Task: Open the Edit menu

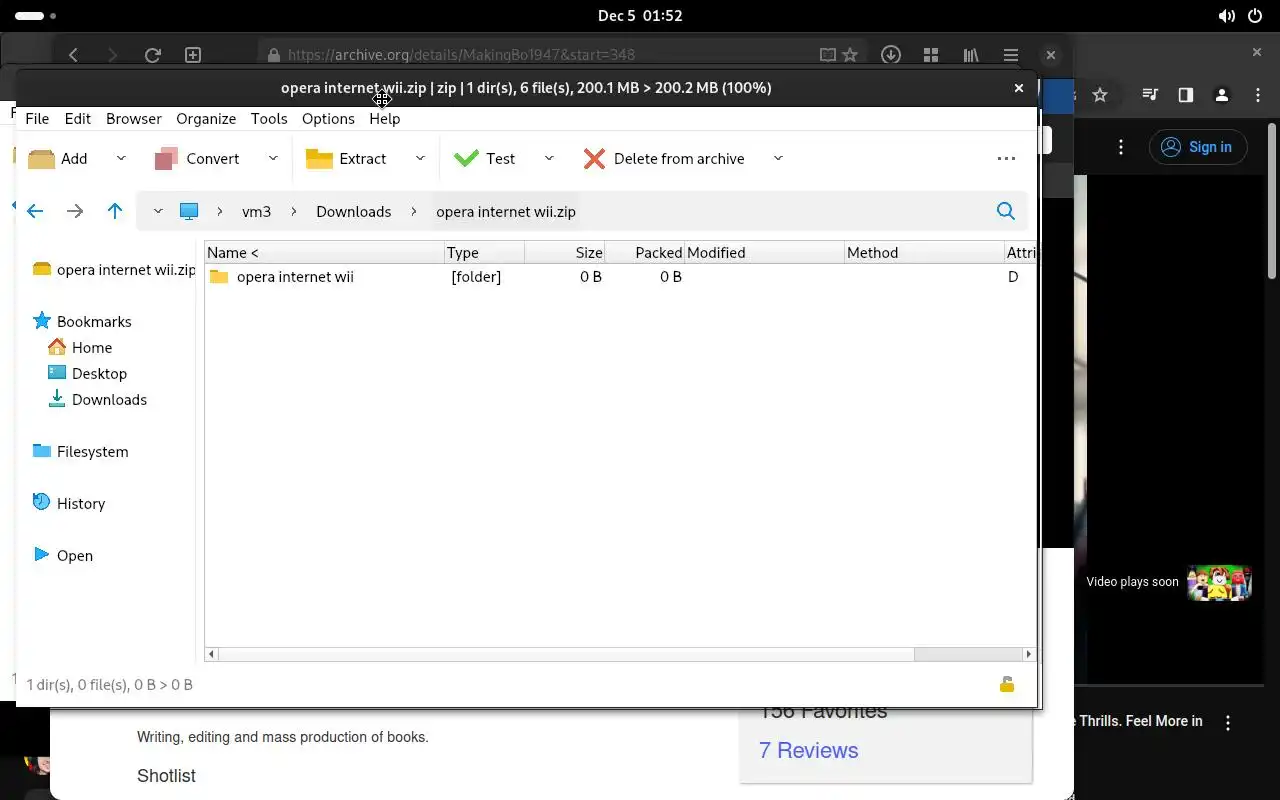Action: point(78,118)
